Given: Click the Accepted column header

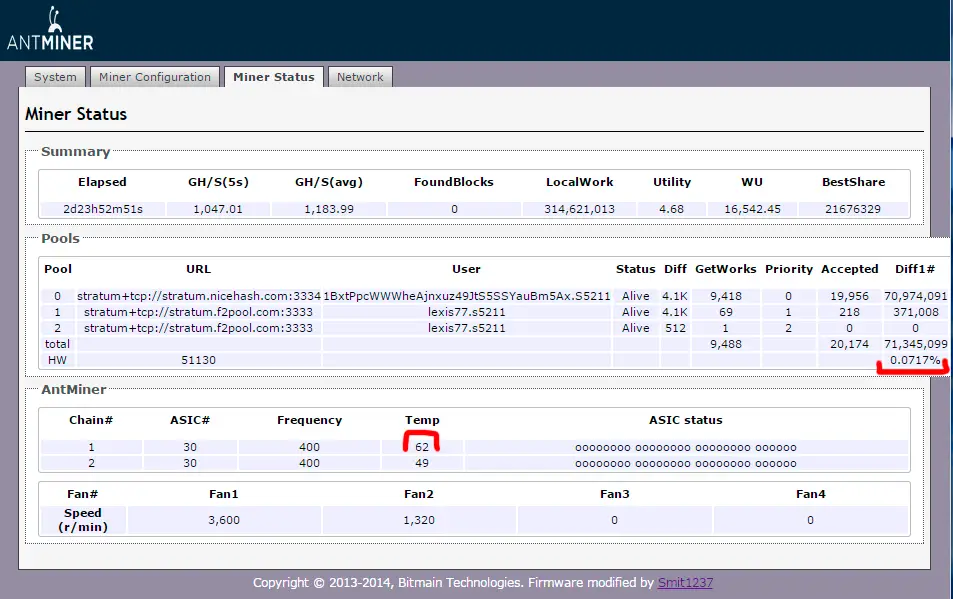Looking at the screenshot, I should [850, 269].
